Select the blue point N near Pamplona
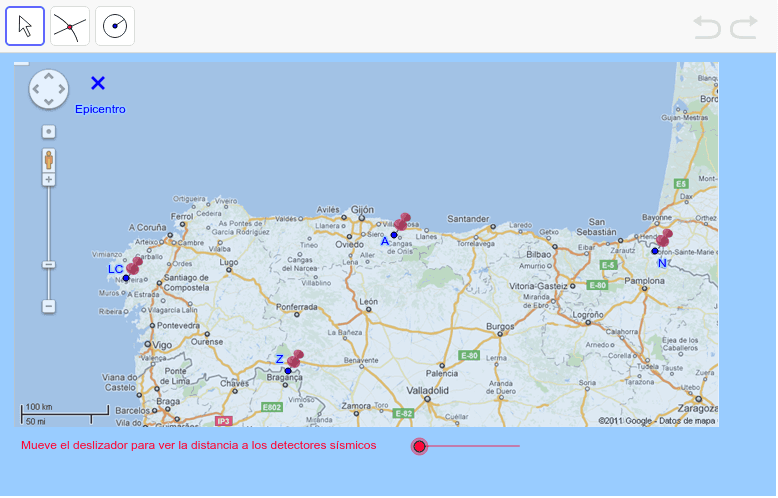 pyautogui.click(x=655, y=251)
